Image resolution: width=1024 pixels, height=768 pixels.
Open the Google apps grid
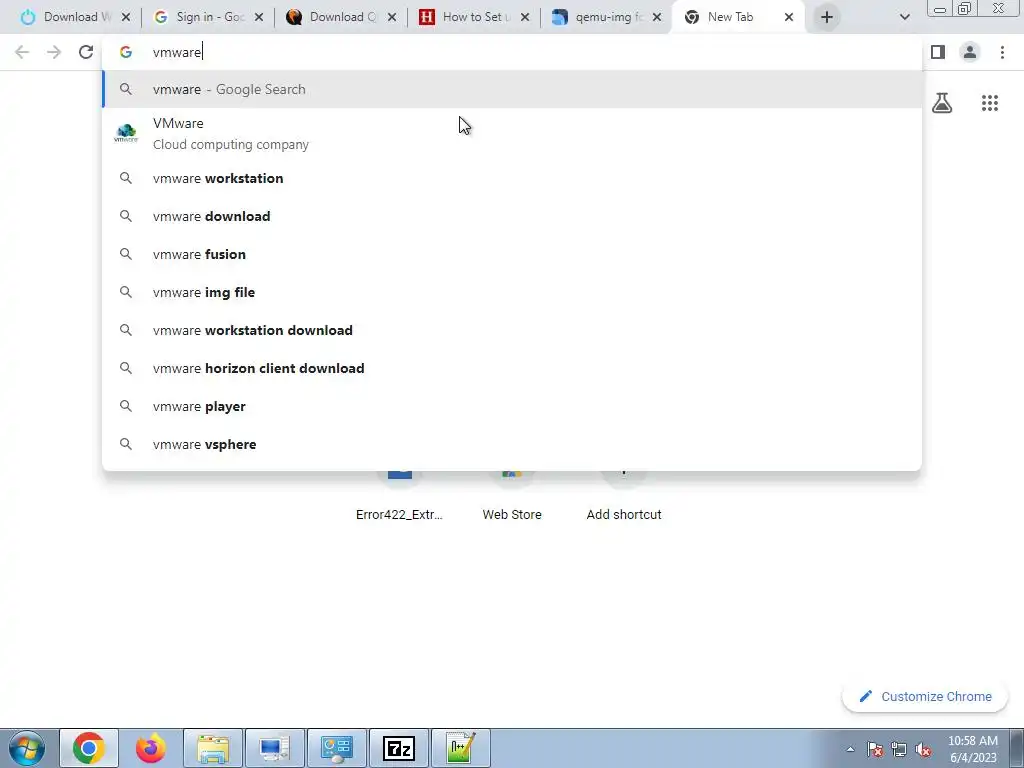pos(990,103)
